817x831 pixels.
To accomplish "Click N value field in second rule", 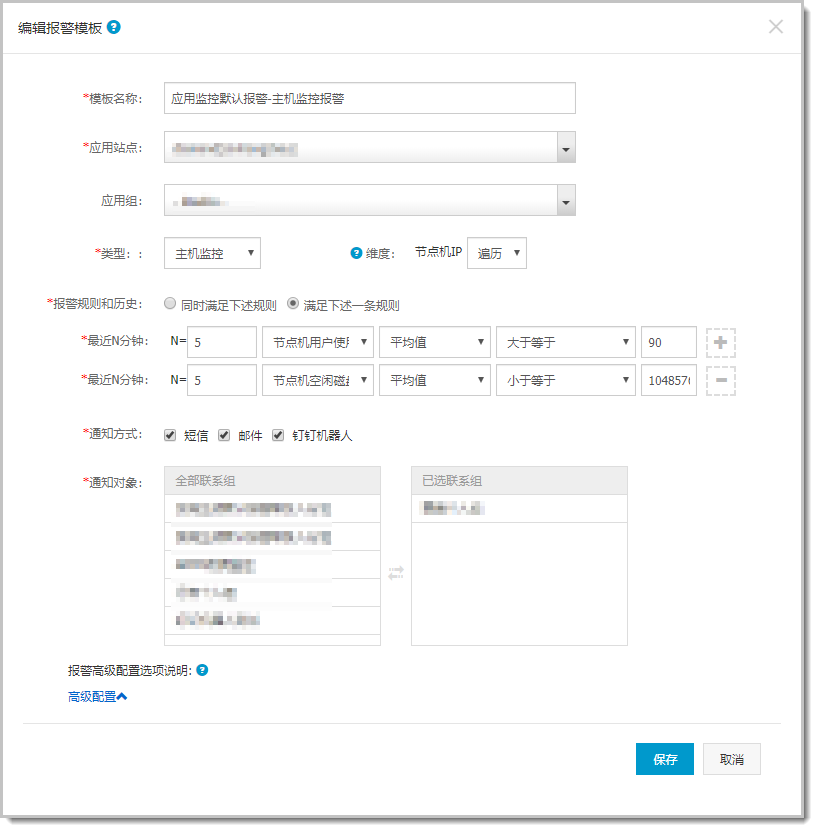I will pyautogui.click(x=222, y=380).
